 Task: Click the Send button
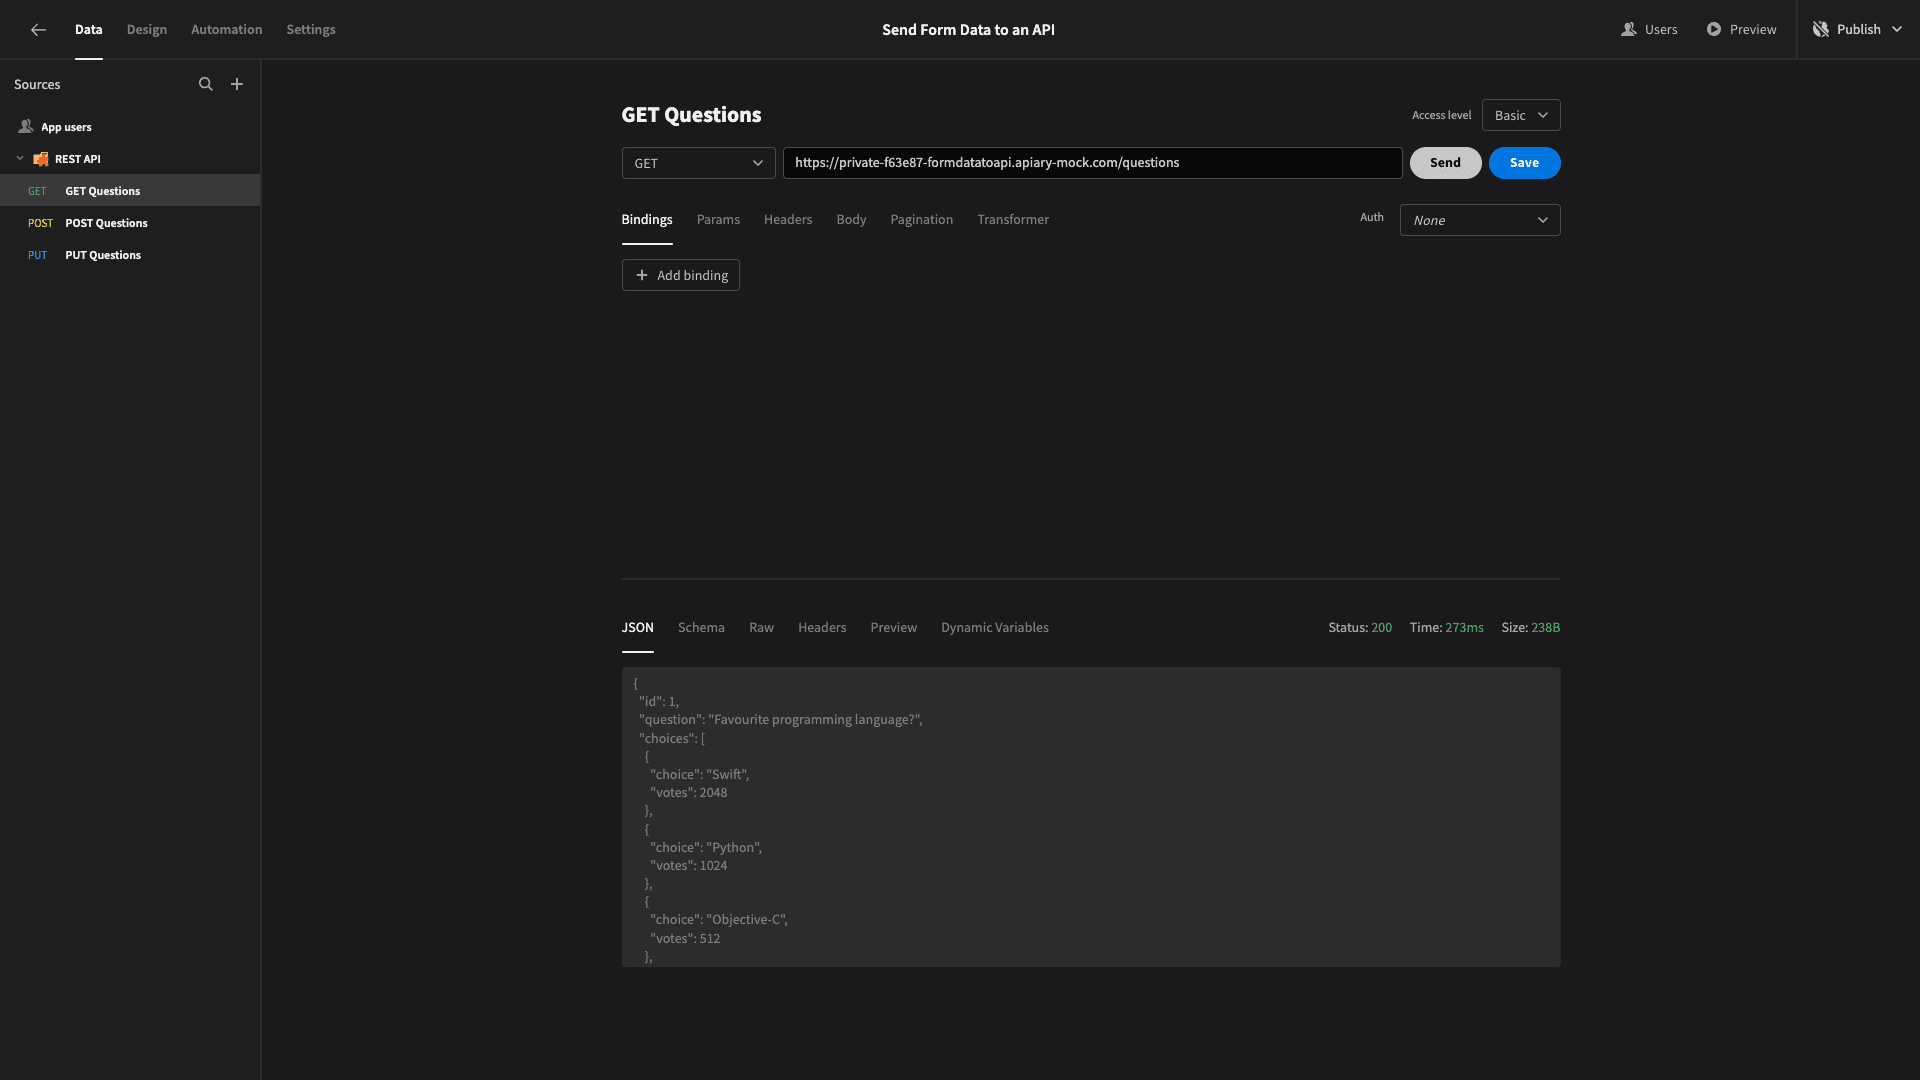click(x=1445, y=163)
